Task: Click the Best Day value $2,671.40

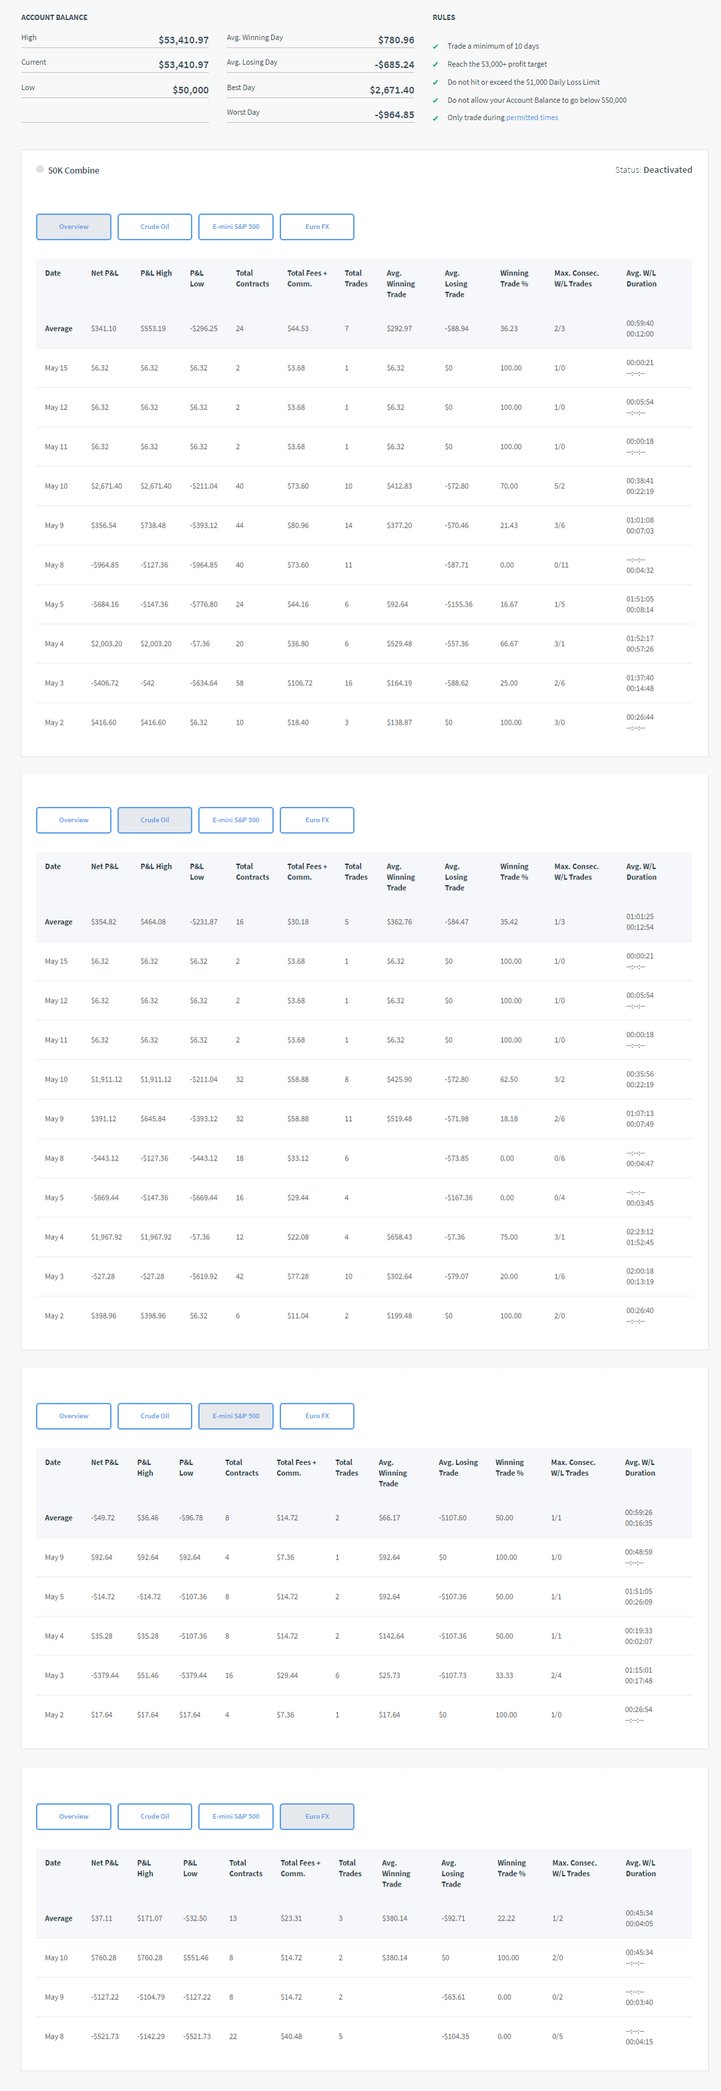Action: click(391, 90)
